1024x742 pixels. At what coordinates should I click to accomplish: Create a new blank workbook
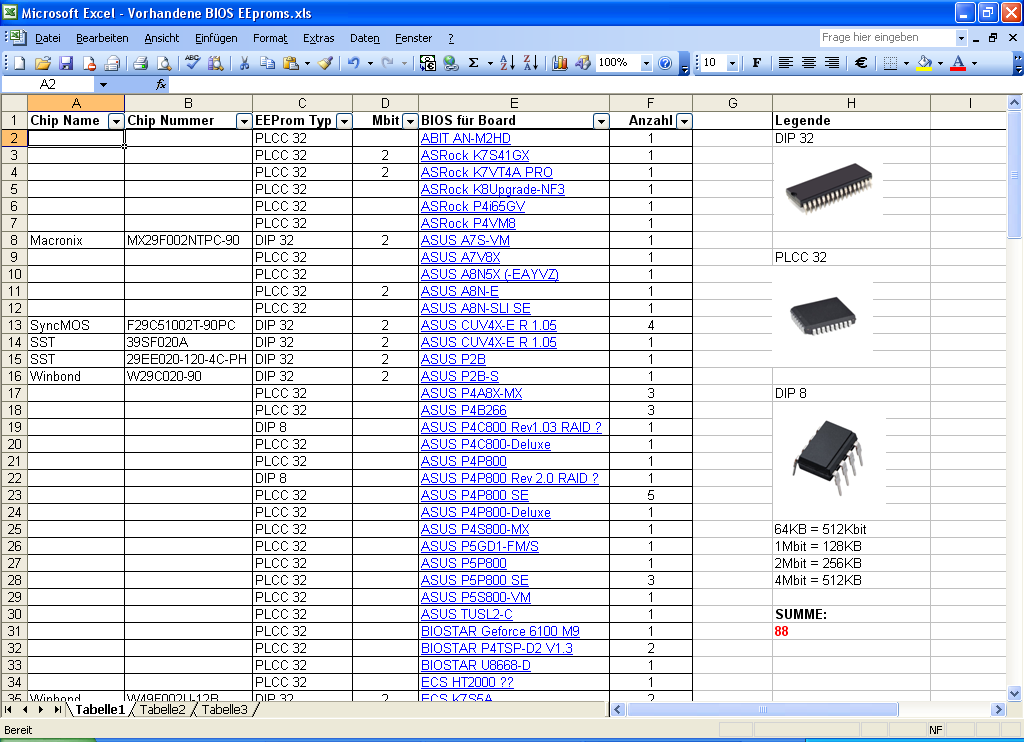20,63
